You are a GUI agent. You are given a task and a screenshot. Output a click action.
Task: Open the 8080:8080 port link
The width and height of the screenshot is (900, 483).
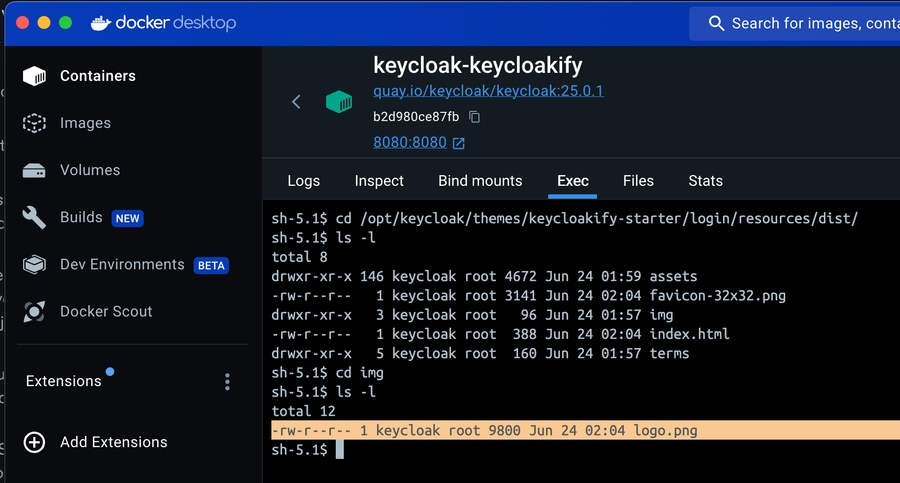(410, 142)
